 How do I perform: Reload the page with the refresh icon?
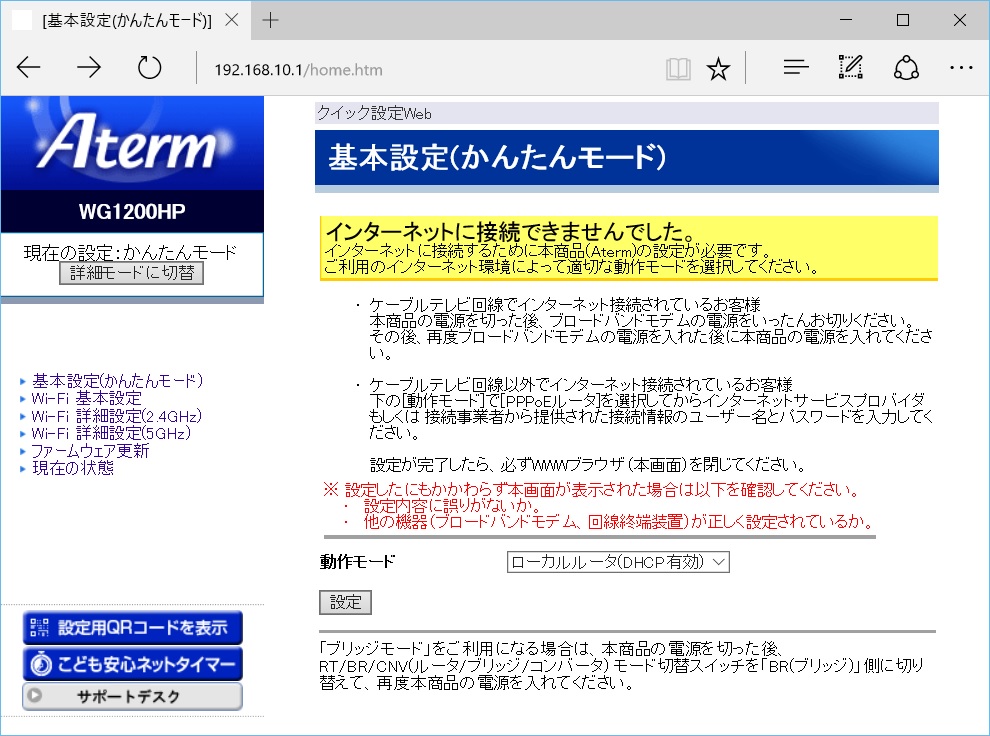click(x=150, y=68)
